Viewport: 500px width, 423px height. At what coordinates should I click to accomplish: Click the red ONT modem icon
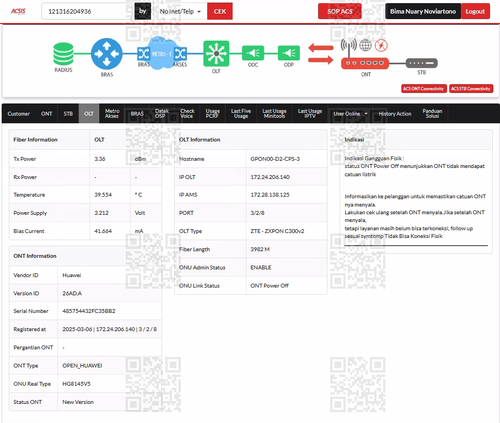pyautogui.click(x=365, y=63)
